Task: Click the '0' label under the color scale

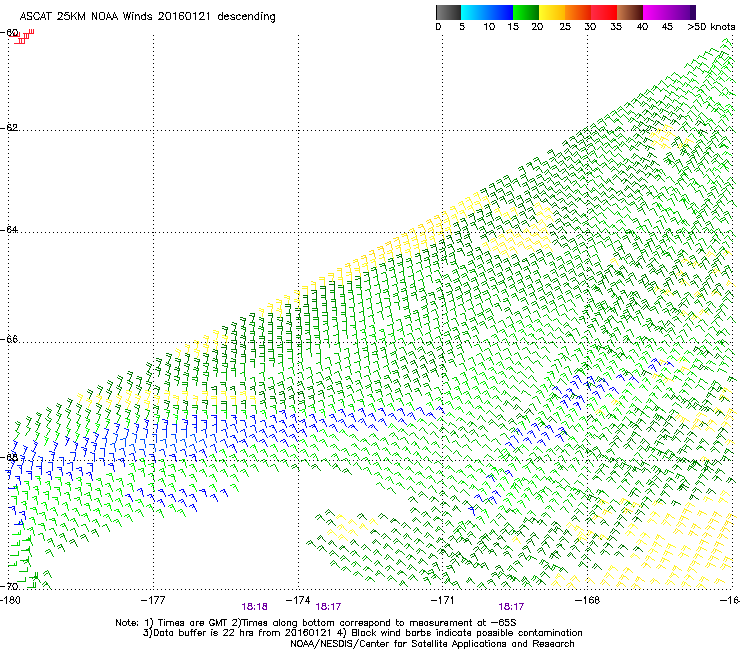Action: click(x=438, y=27)
